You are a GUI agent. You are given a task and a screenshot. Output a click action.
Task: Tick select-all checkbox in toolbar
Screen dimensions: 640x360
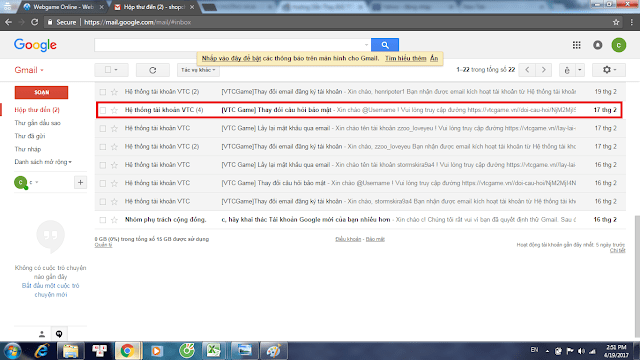(x=108, y=70)
